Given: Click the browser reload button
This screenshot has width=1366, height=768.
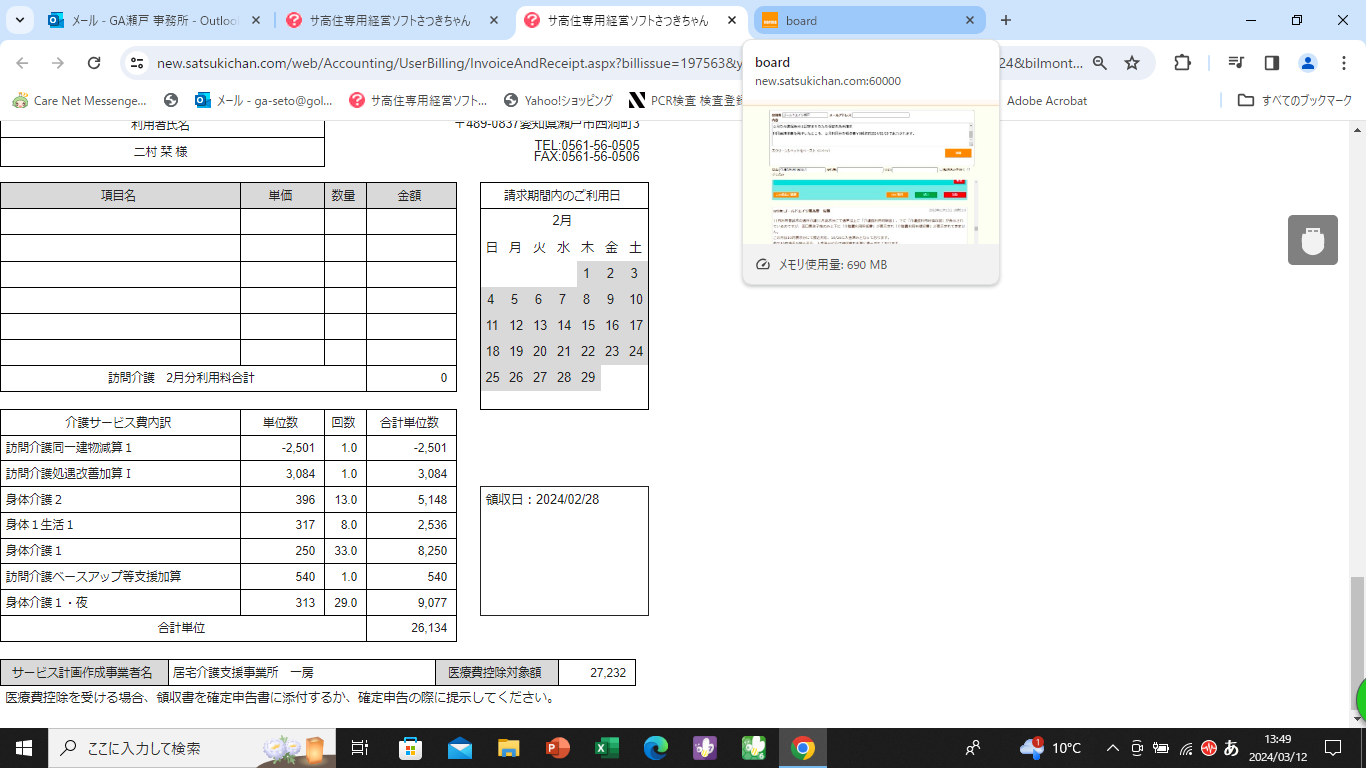Looking at the screenshot, I should point(94,63).
